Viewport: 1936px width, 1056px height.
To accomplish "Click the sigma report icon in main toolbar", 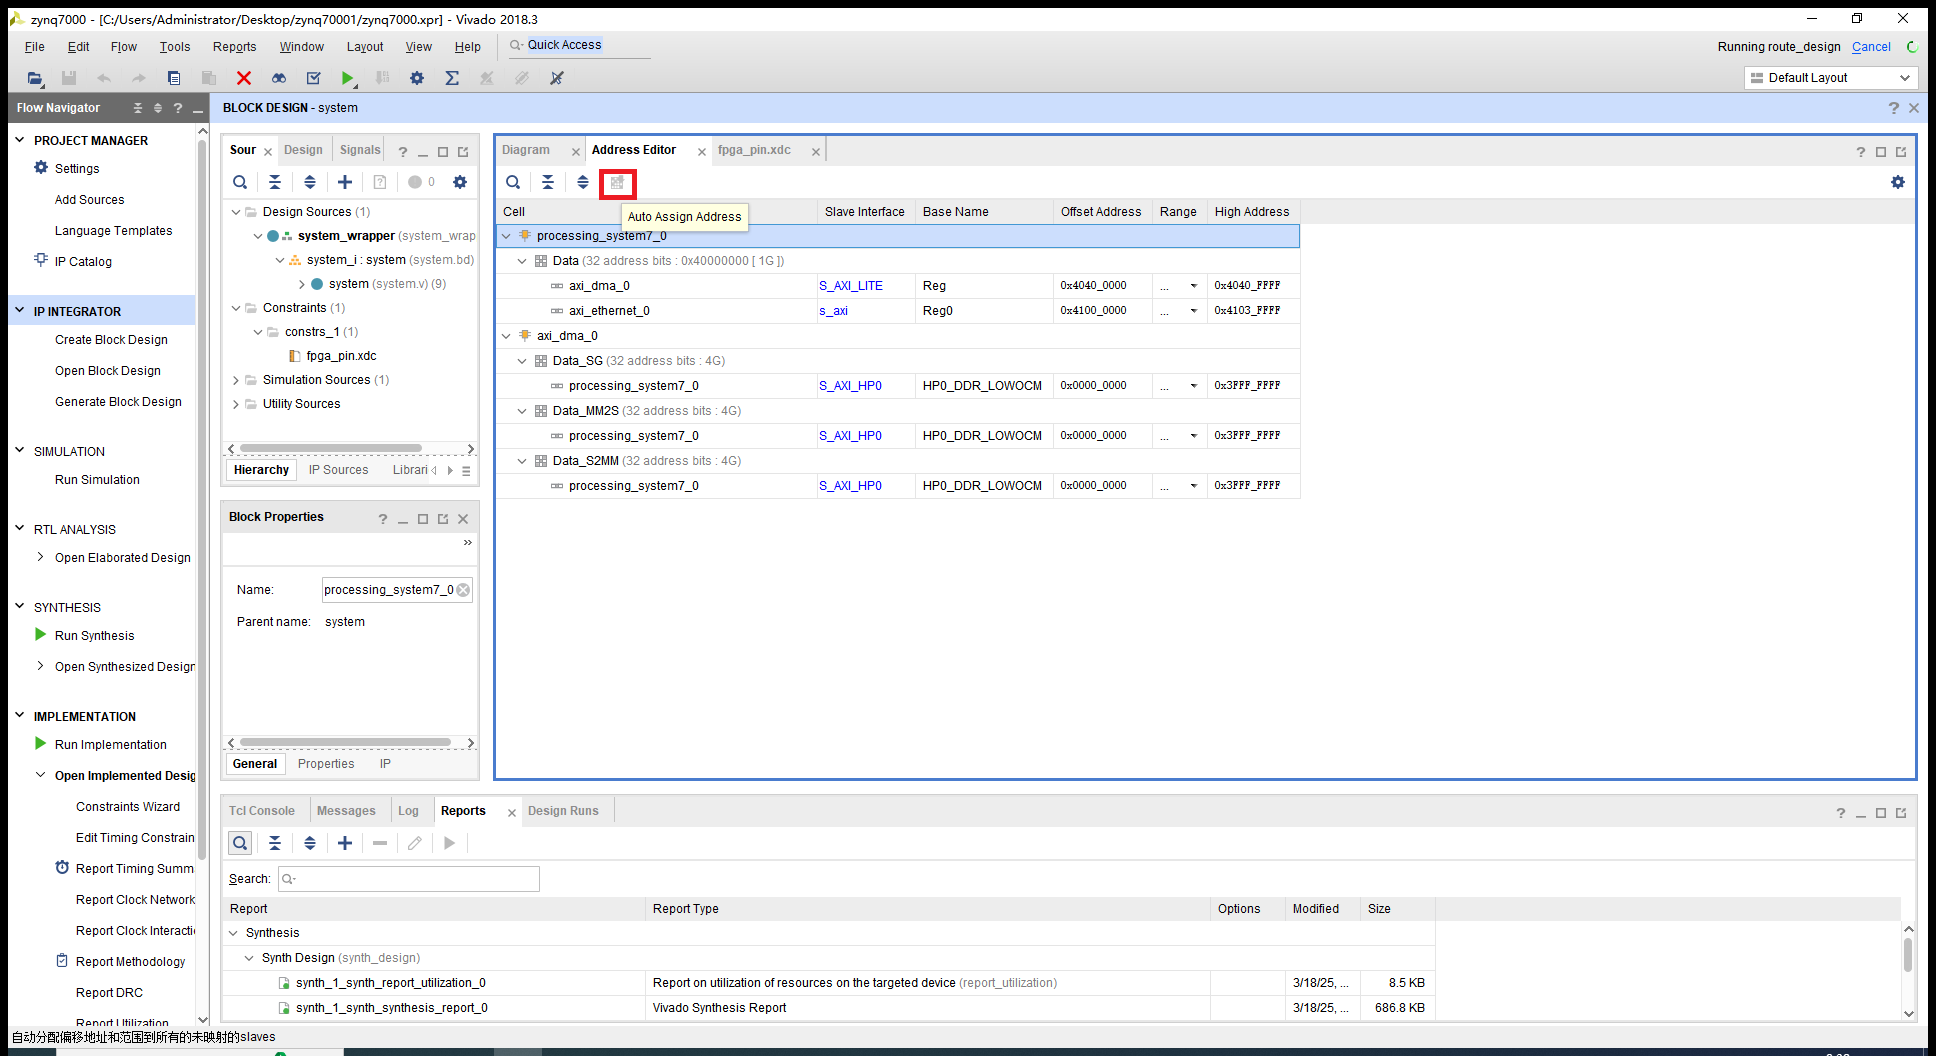I will pos(452,78).
